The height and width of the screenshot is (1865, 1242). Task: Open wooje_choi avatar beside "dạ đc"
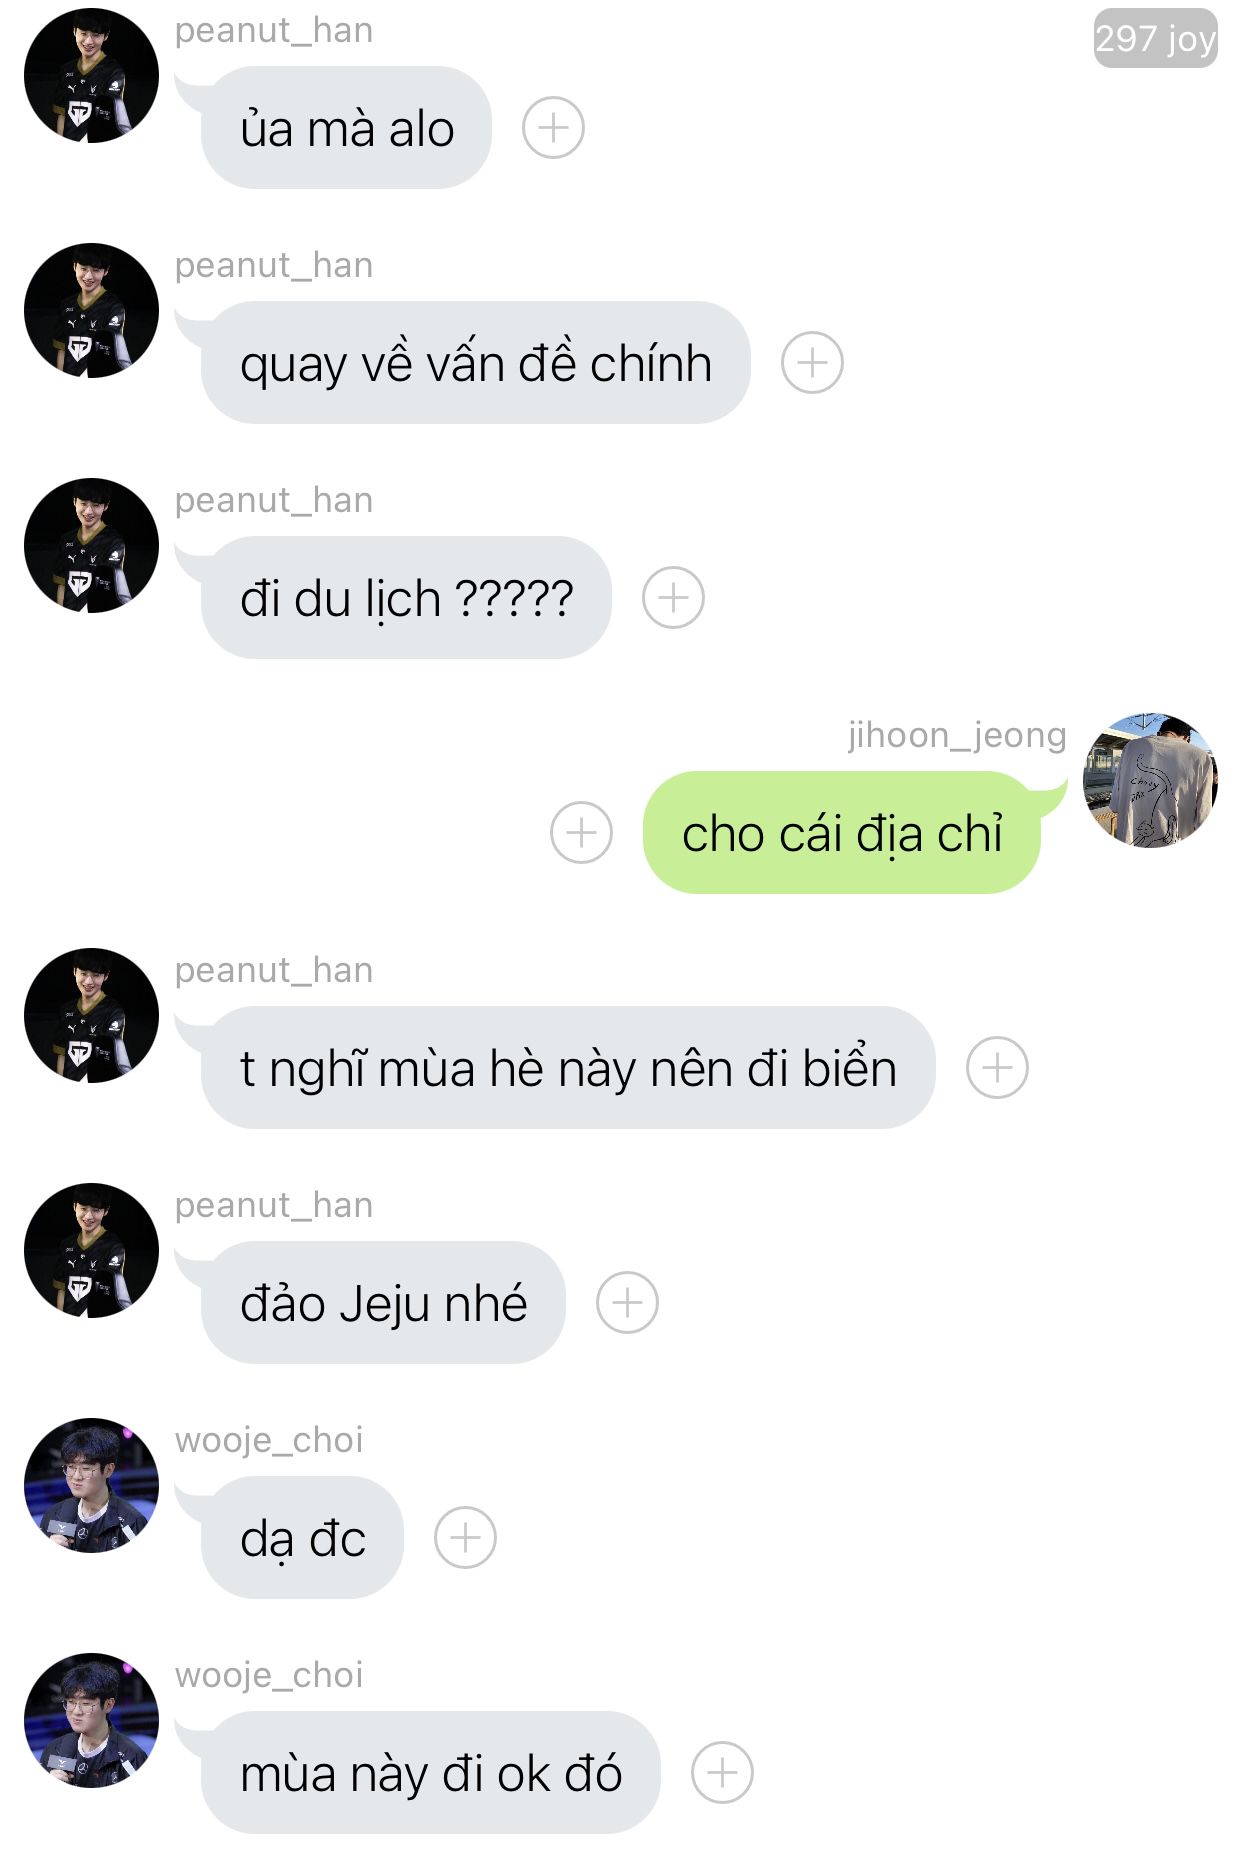click(91, 1486)
